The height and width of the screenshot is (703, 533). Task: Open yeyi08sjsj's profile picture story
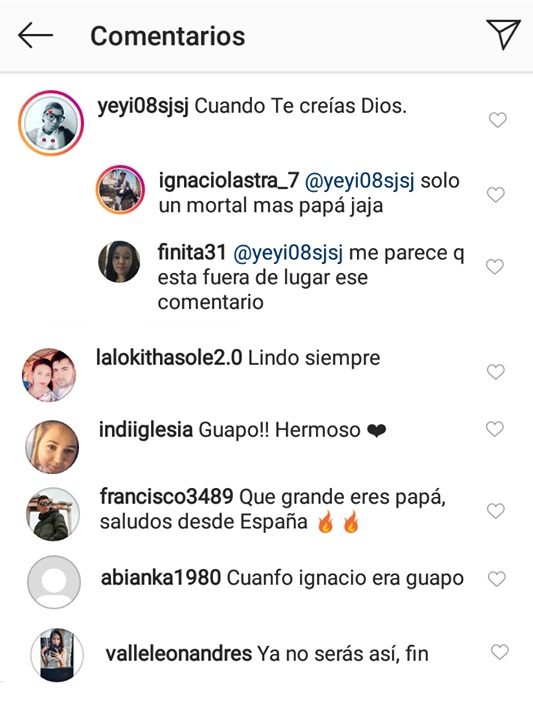click(51, 123)
